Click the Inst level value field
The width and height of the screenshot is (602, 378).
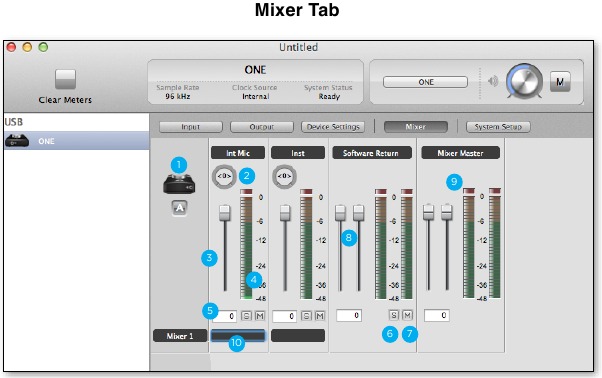pos(284,316)
